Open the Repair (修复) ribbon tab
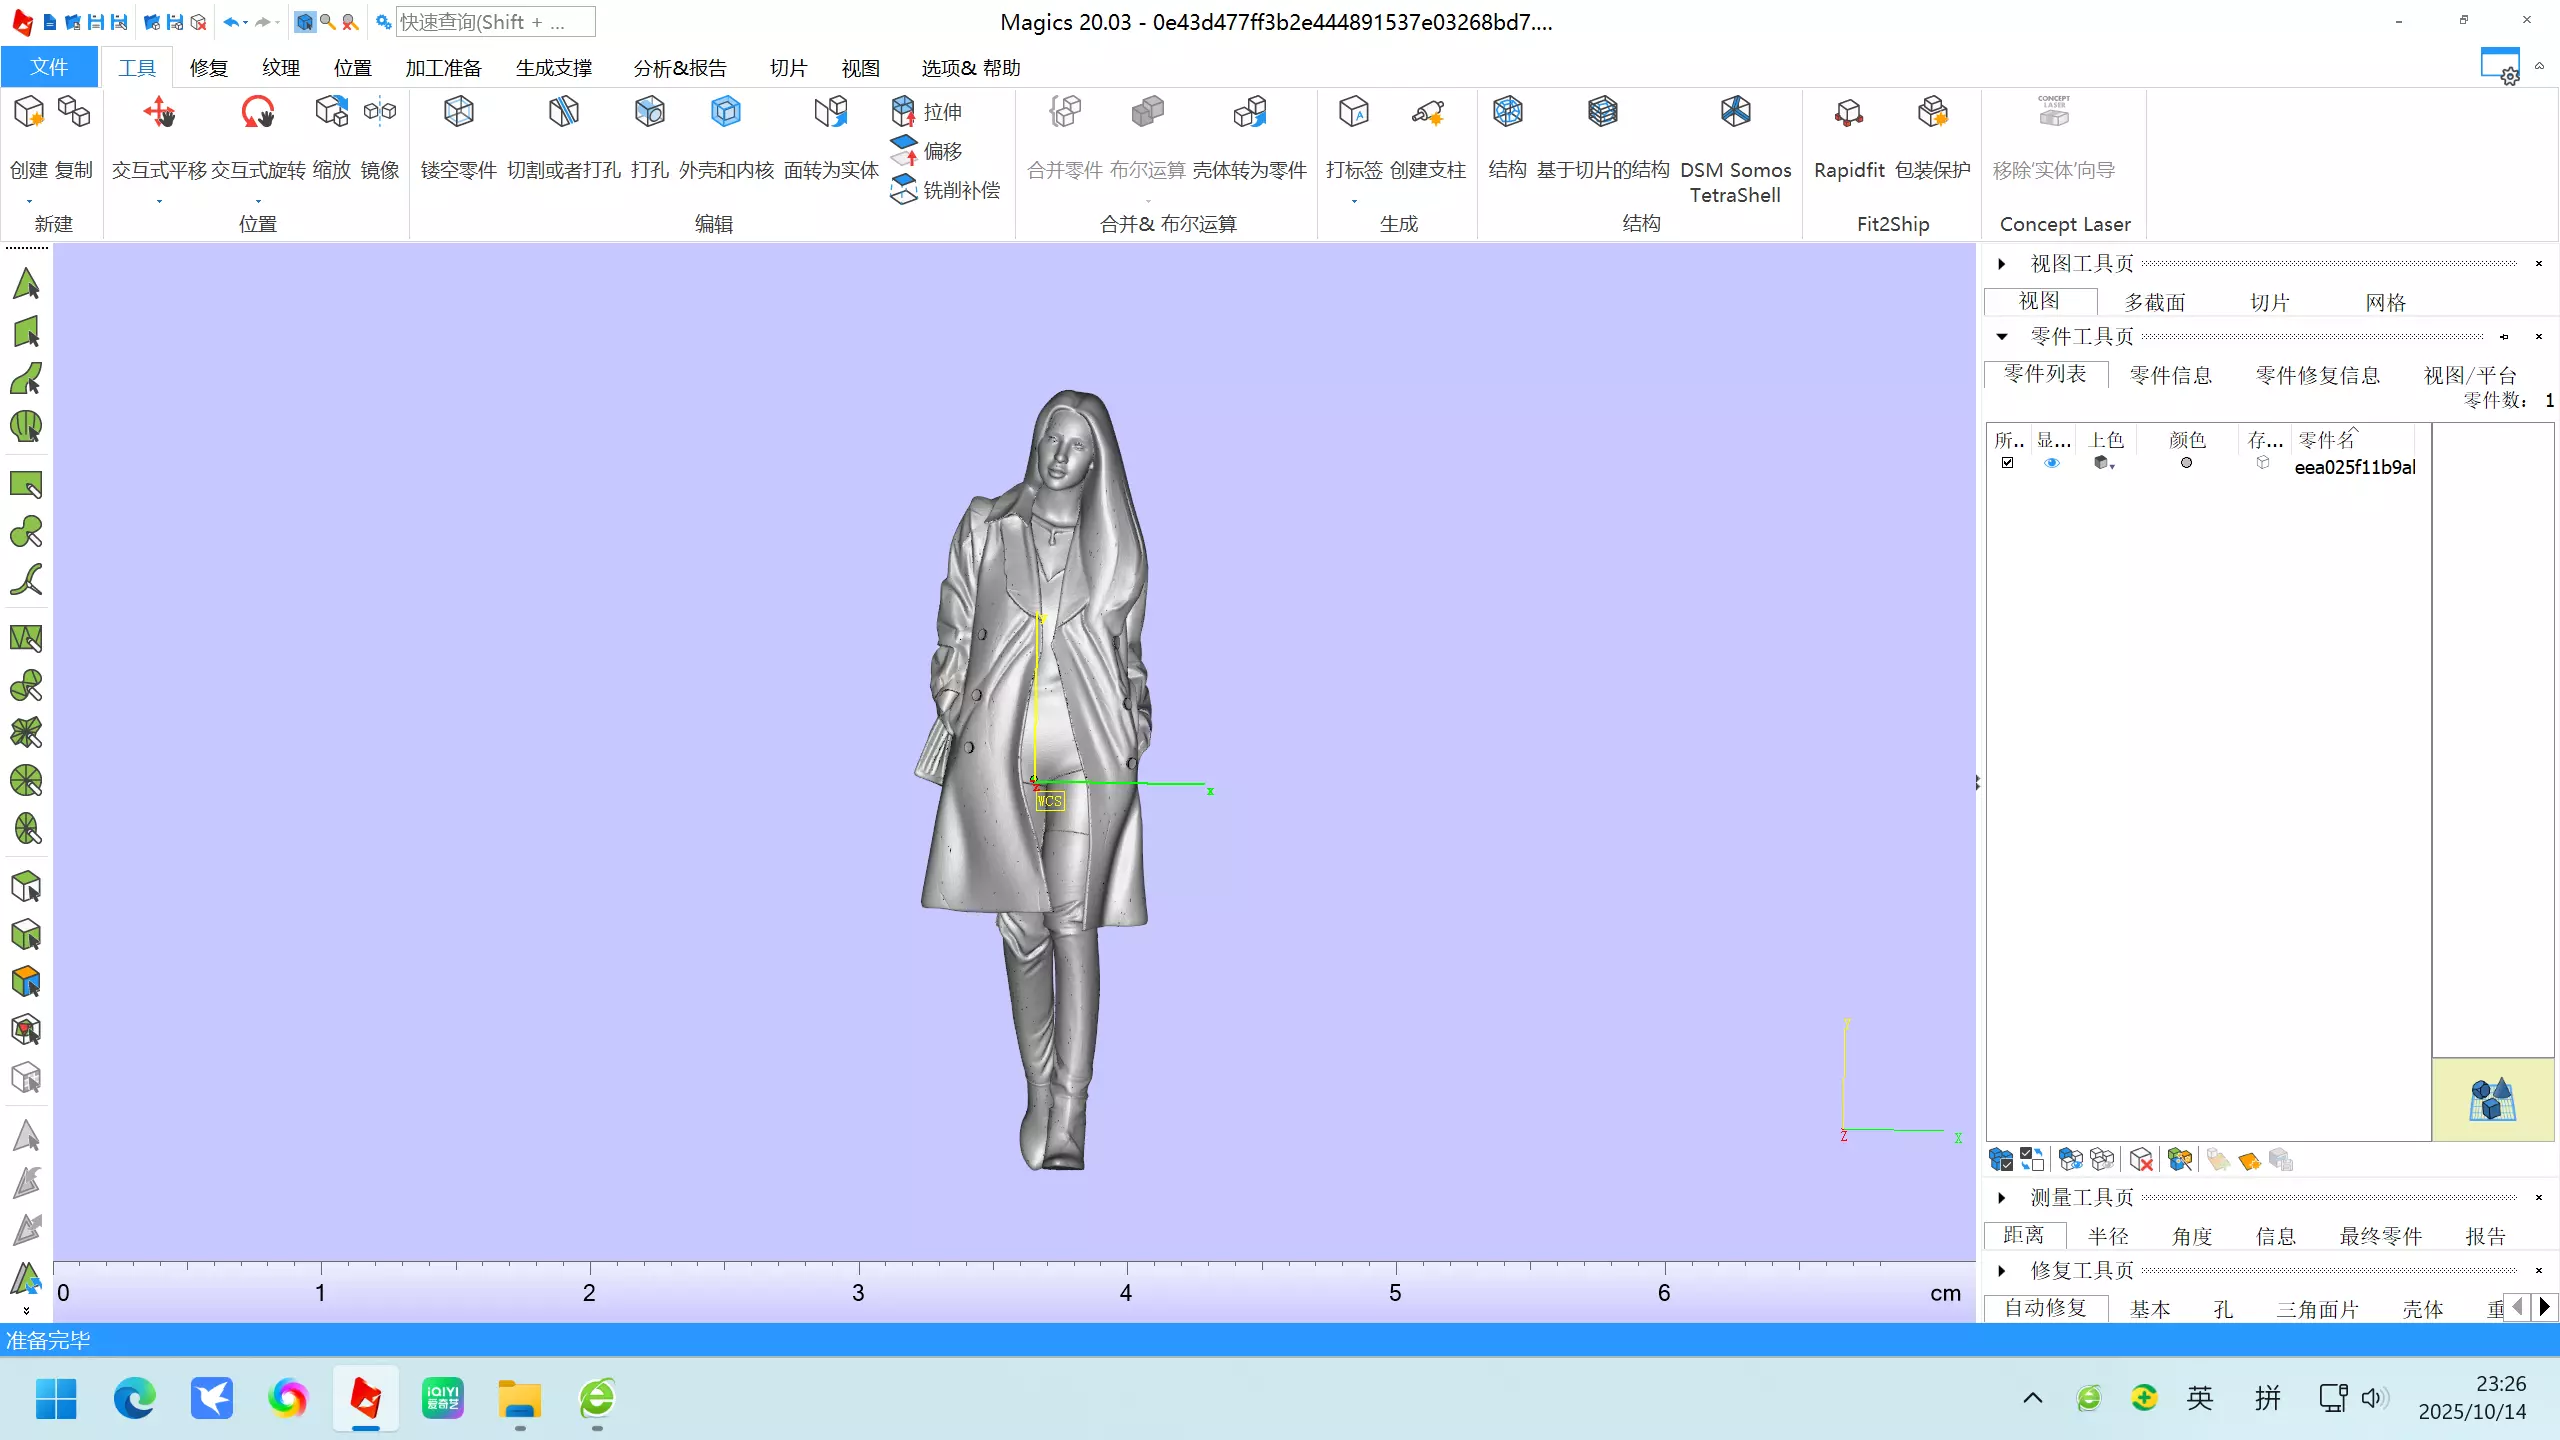The image size is (2560, 1440). pos(209,68)
